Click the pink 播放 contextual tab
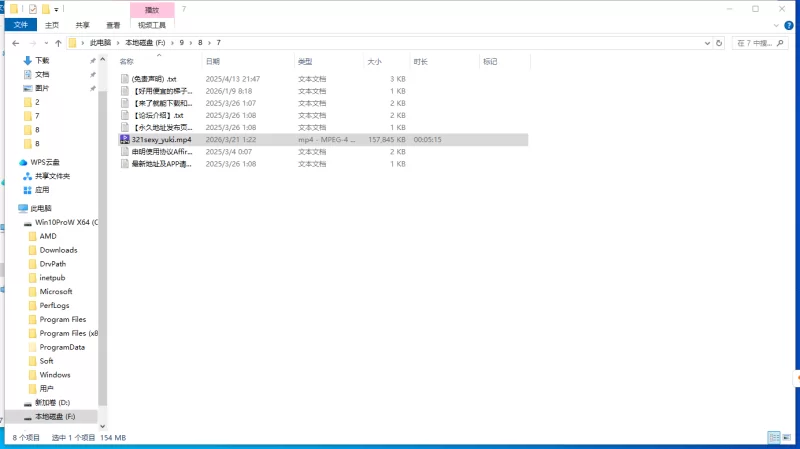Screen dimensions: 800x449 [152, 10]
